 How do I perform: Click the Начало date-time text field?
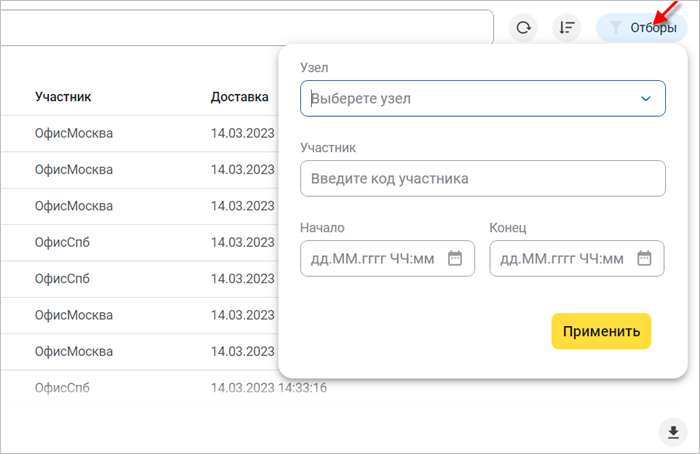pyautogui.click(x=372, y=258)
